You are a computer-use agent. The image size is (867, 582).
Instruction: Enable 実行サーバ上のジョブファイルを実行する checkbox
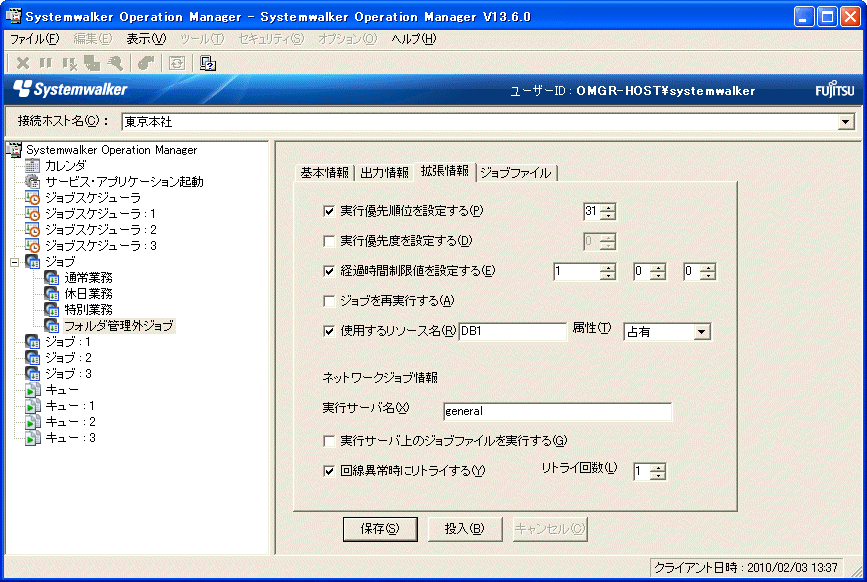coord(329,441)
